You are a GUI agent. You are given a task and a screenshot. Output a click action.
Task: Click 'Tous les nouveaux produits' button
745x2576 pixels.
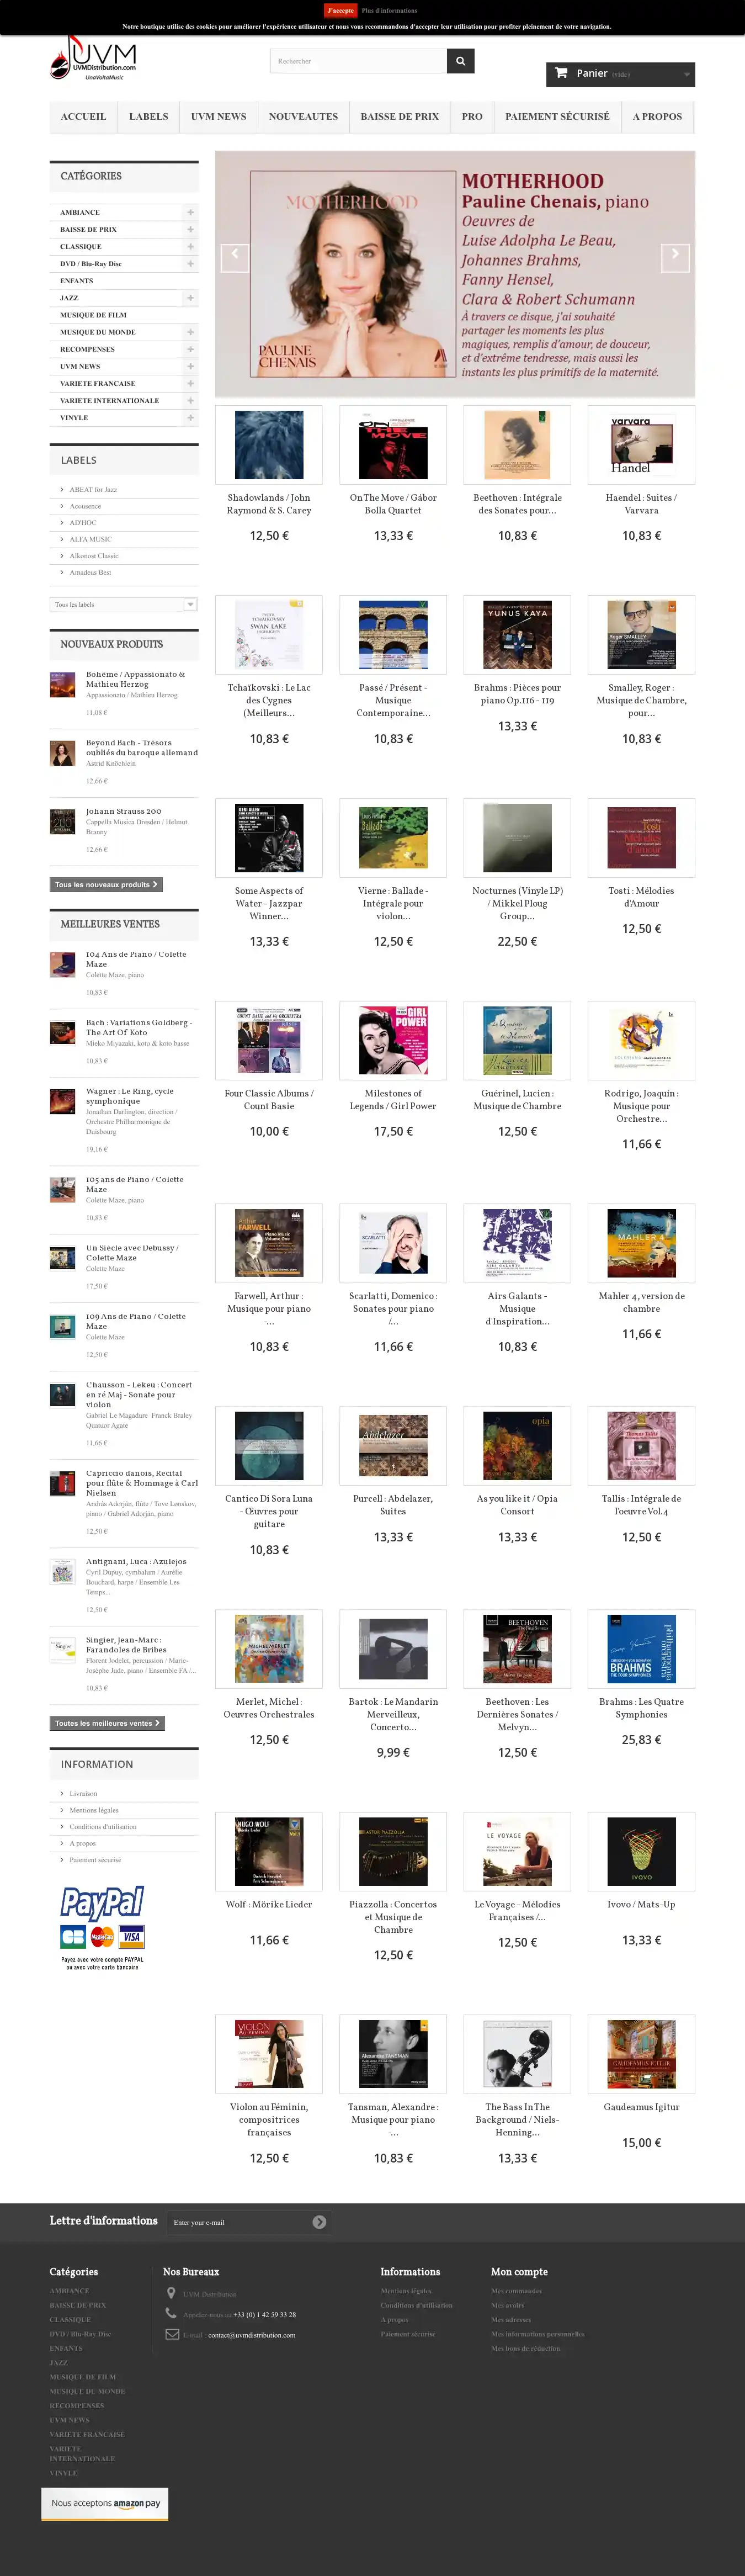click(105, 884)
